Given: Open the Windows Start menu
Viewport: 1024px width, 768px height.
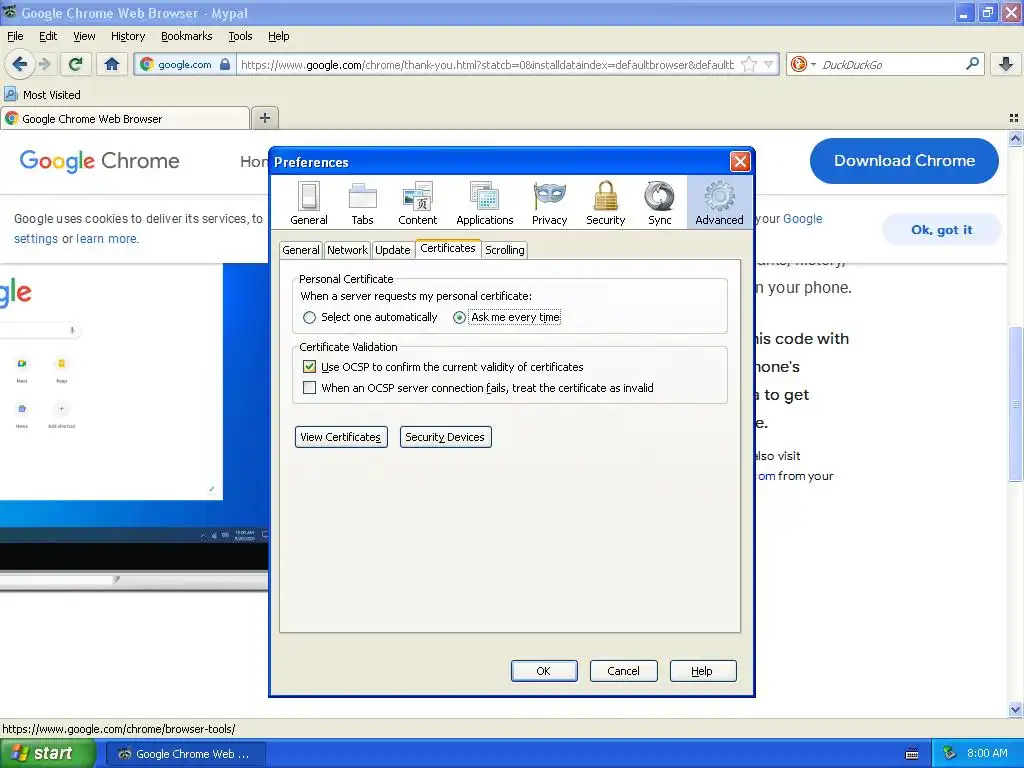Looking at the screenshot, I should pyautogui.click(x=48, y=754).
